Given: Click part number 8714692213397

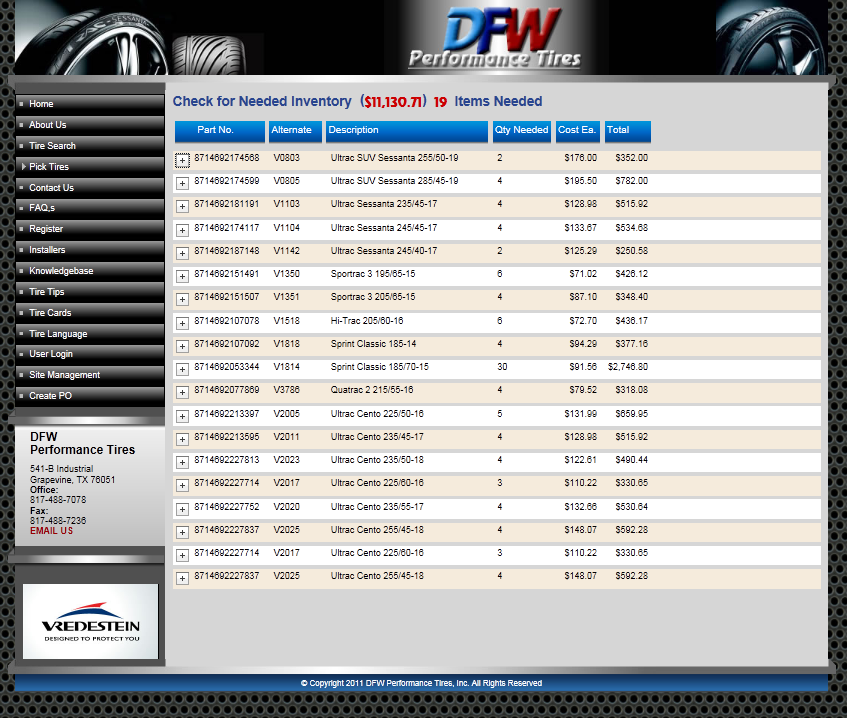Looking at the screenshot, I should point(227,414).
